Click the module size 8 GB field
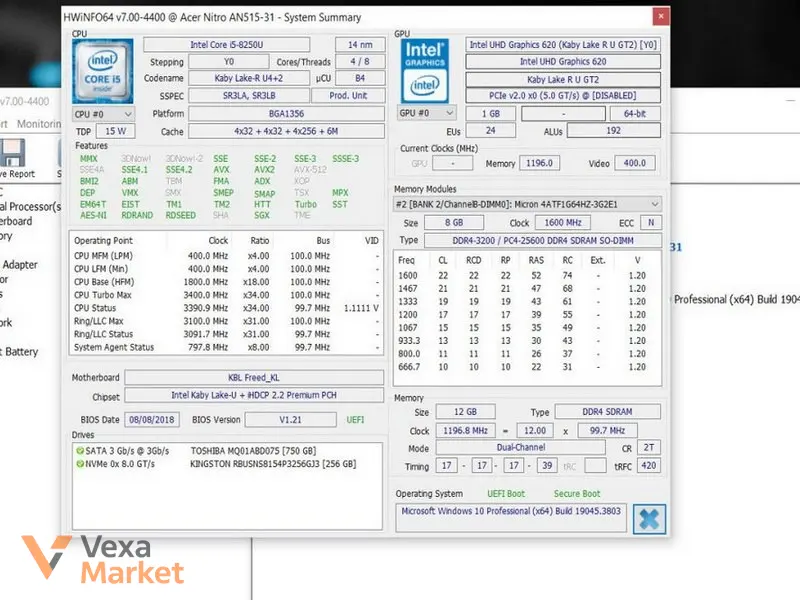Image resolution: width=800 pixels, height=600 pixels. [454, 223]
